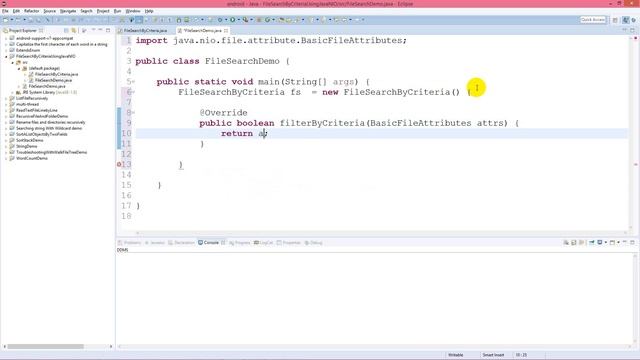
Task: Open the Run menu
Action: pyautogui.click(x=117, y=11)
